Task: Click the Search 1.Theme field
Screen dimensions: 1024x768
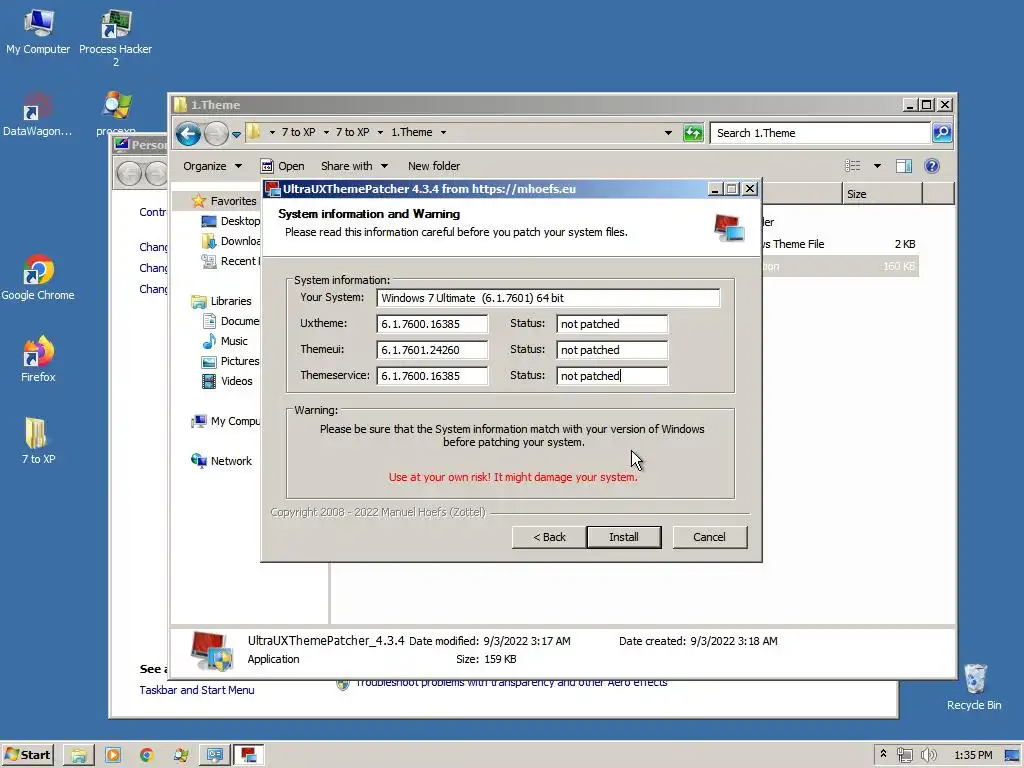Action: click(820, 133)
